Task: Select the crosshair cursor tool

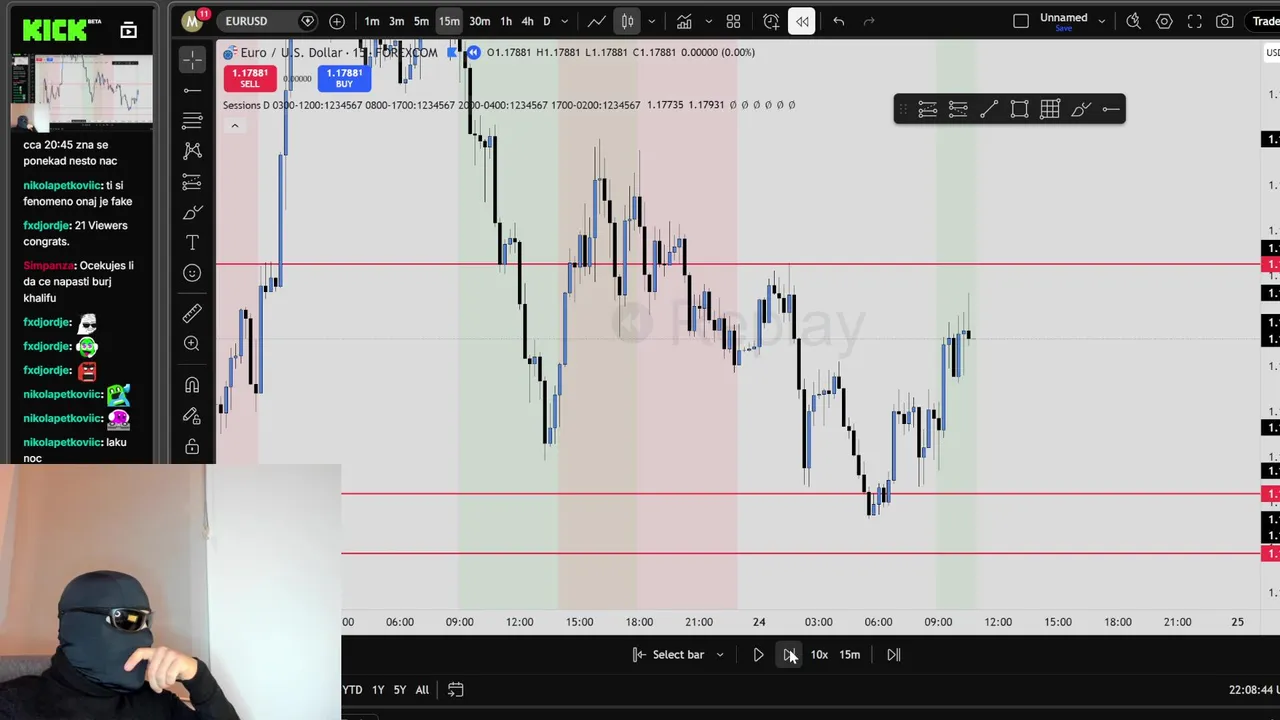Action: pyautogui.click(x=193, y=60)
